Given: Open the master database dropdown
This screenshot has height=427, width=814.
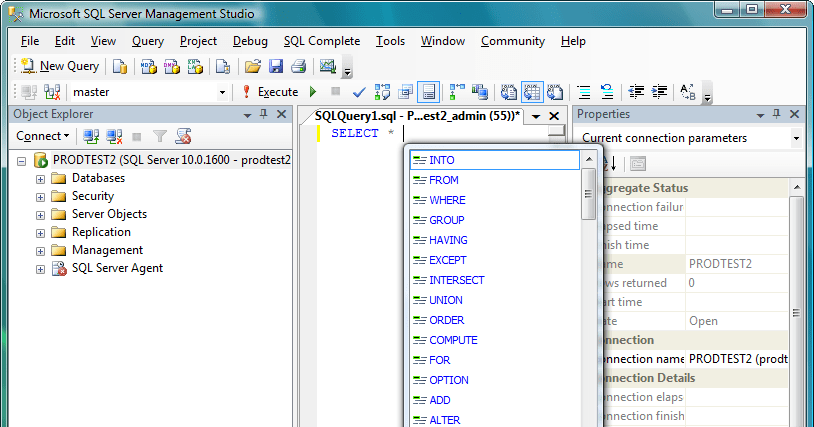Looking at the screenshot, I should tap(222, 92).
